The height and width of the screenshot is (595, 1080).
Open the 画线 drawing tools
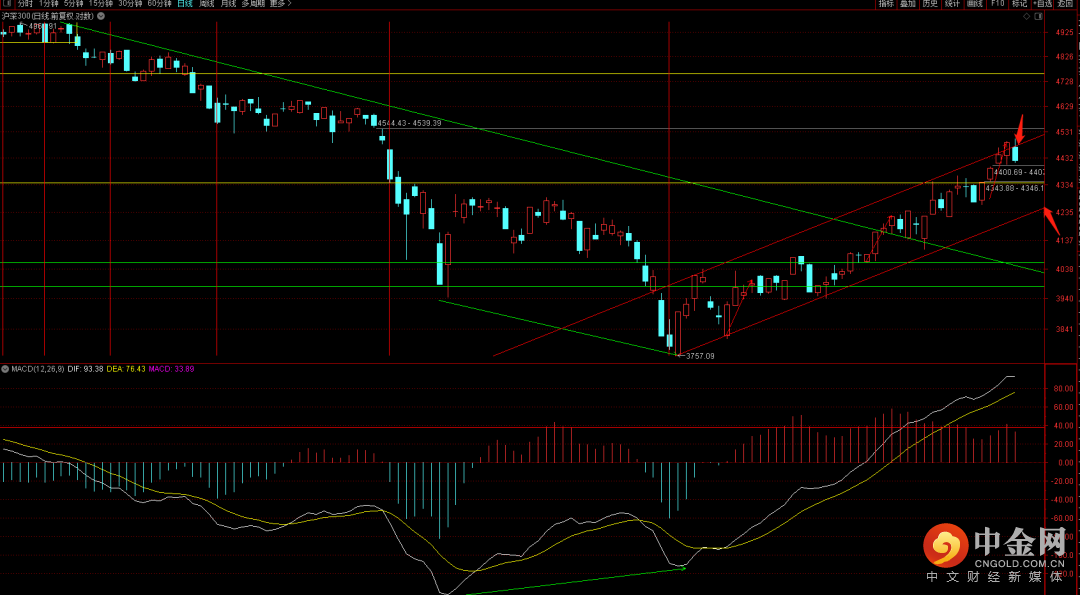[x=975, y=3]
